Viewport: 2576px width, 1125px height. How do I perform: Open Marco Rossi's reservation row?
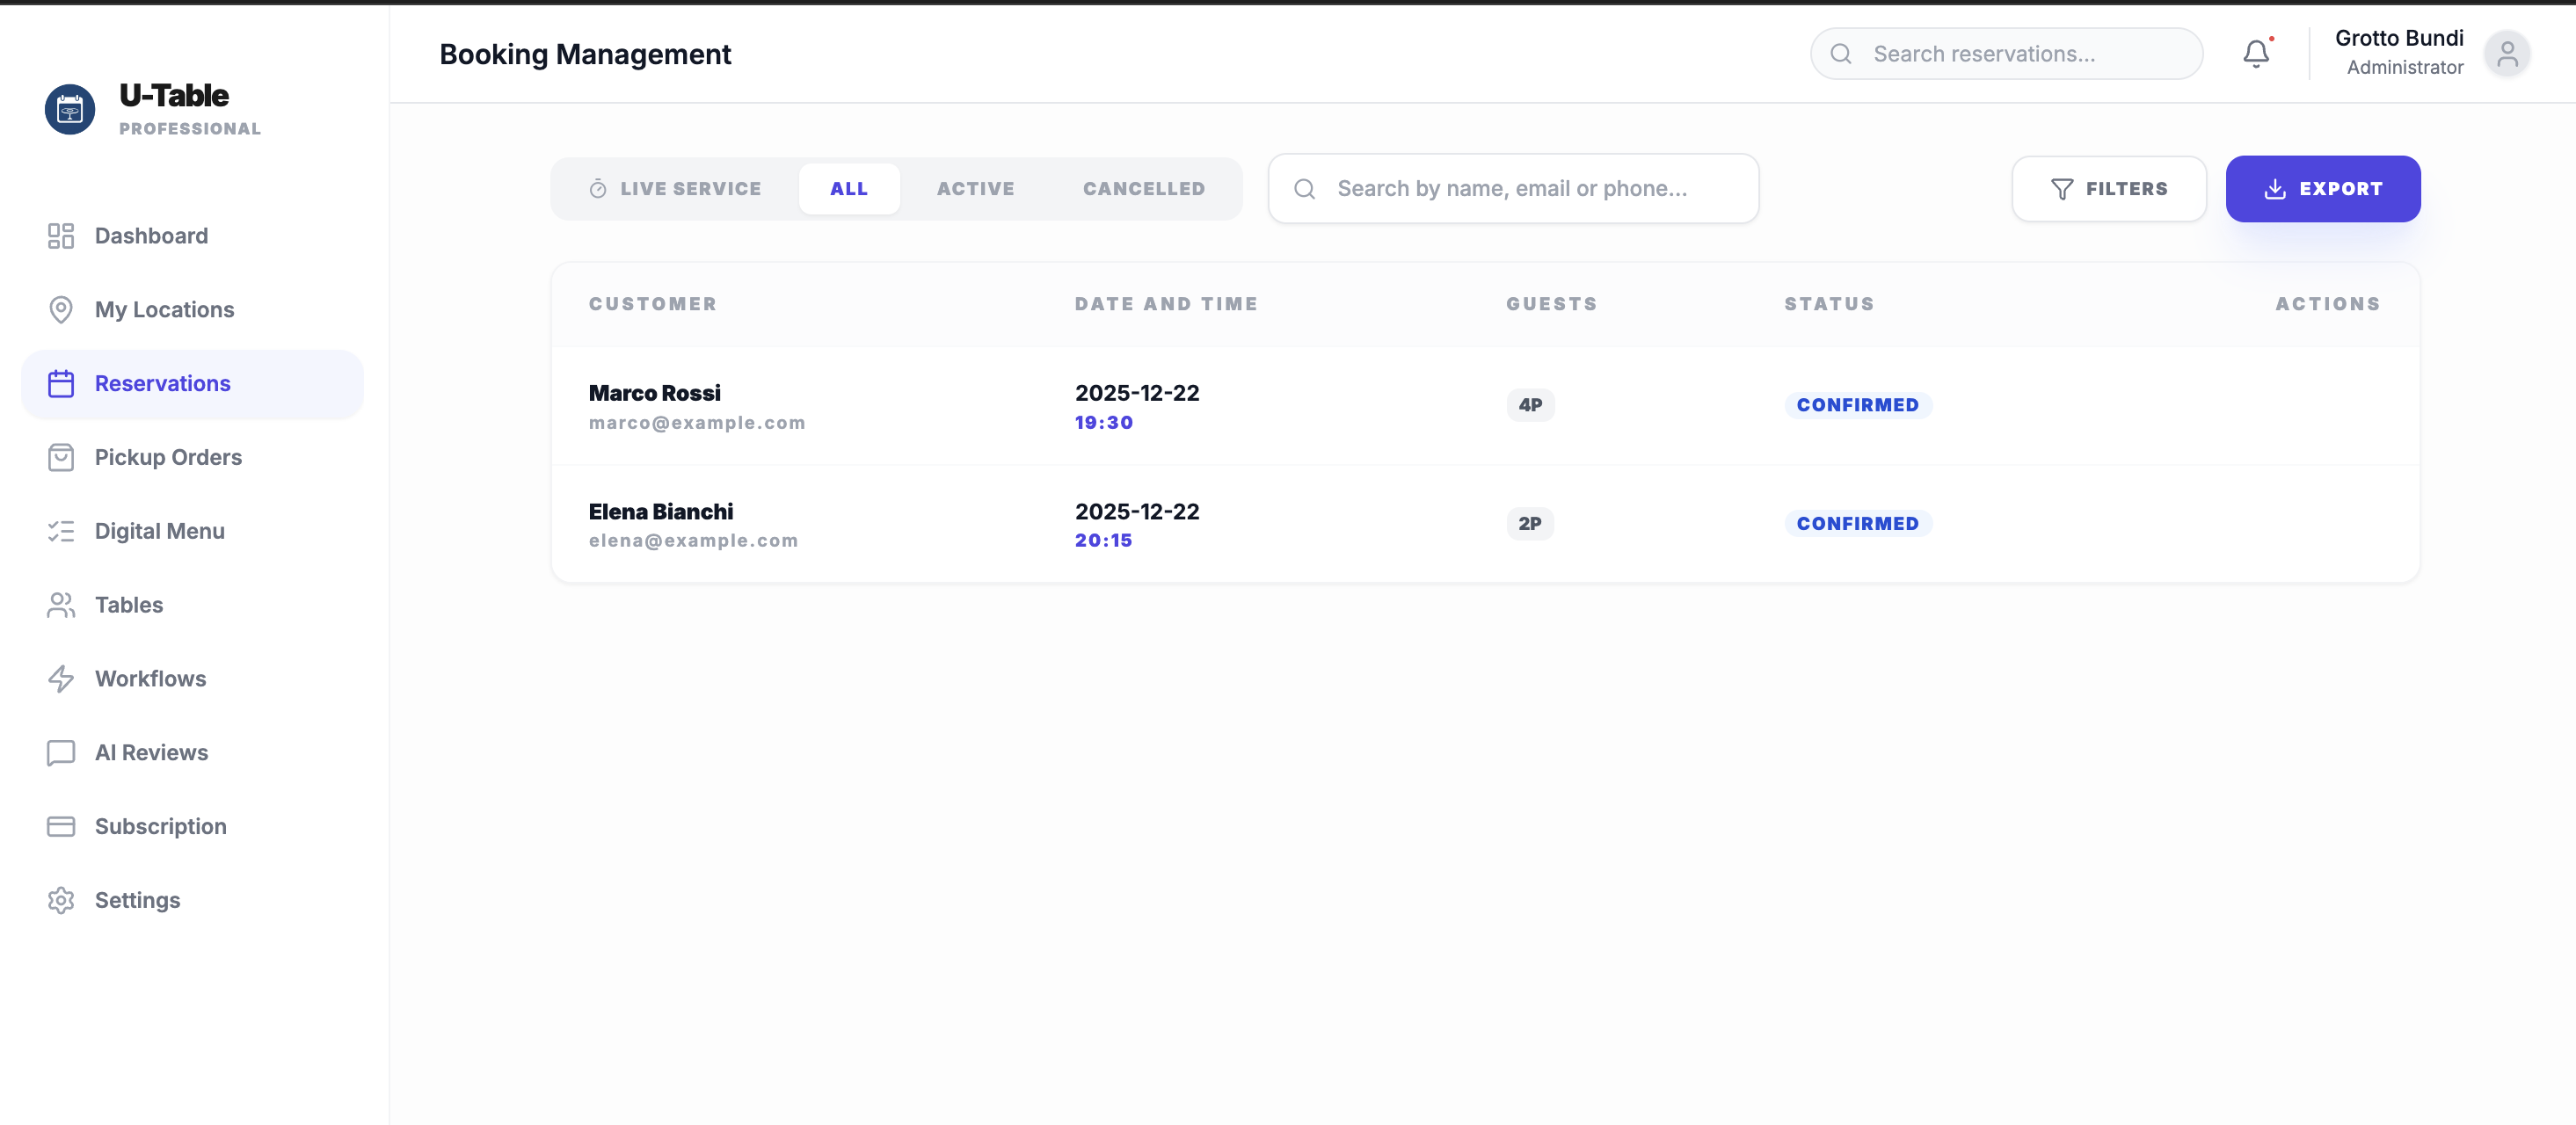[654, 394]
